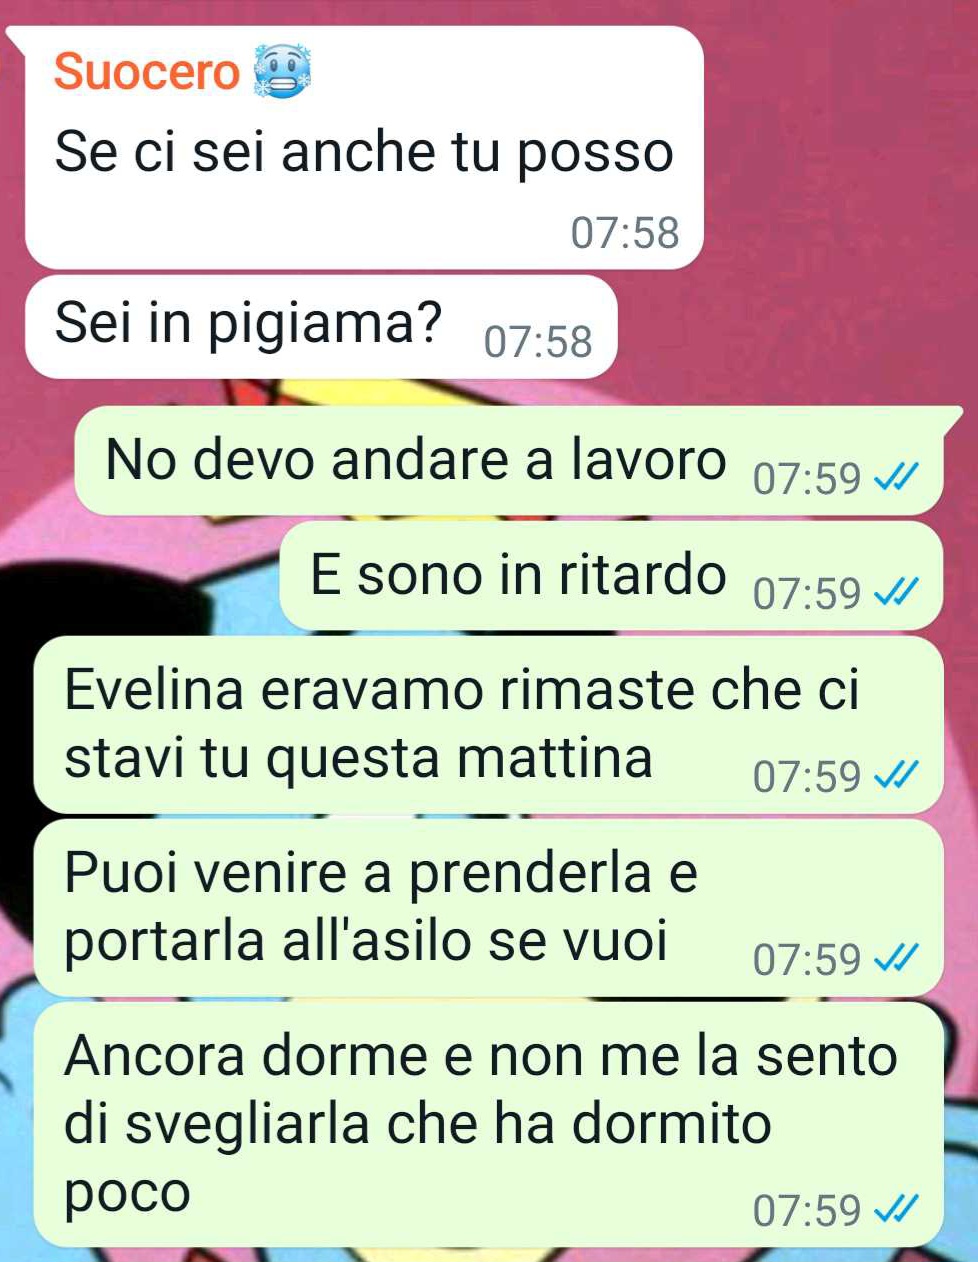Tap the 07:58 time on "Sei in pigiama?"

[x=538, y=342]
